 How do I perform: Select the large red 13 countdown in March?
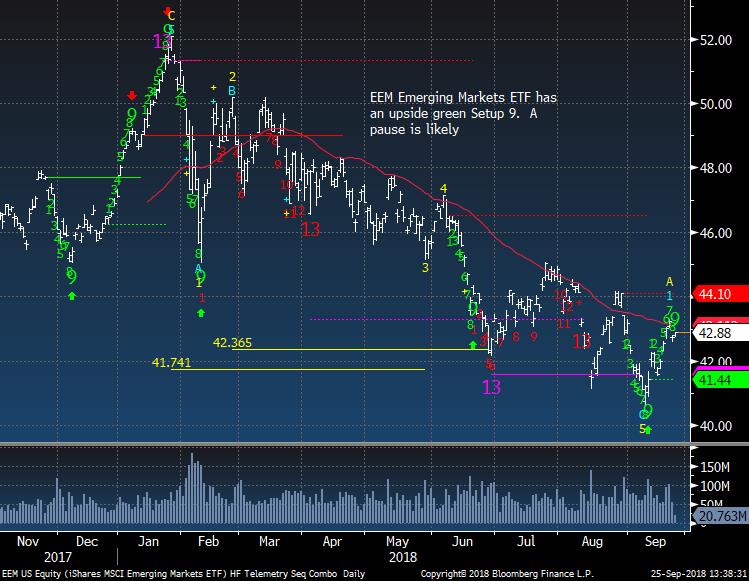click(x=310, y=229)
